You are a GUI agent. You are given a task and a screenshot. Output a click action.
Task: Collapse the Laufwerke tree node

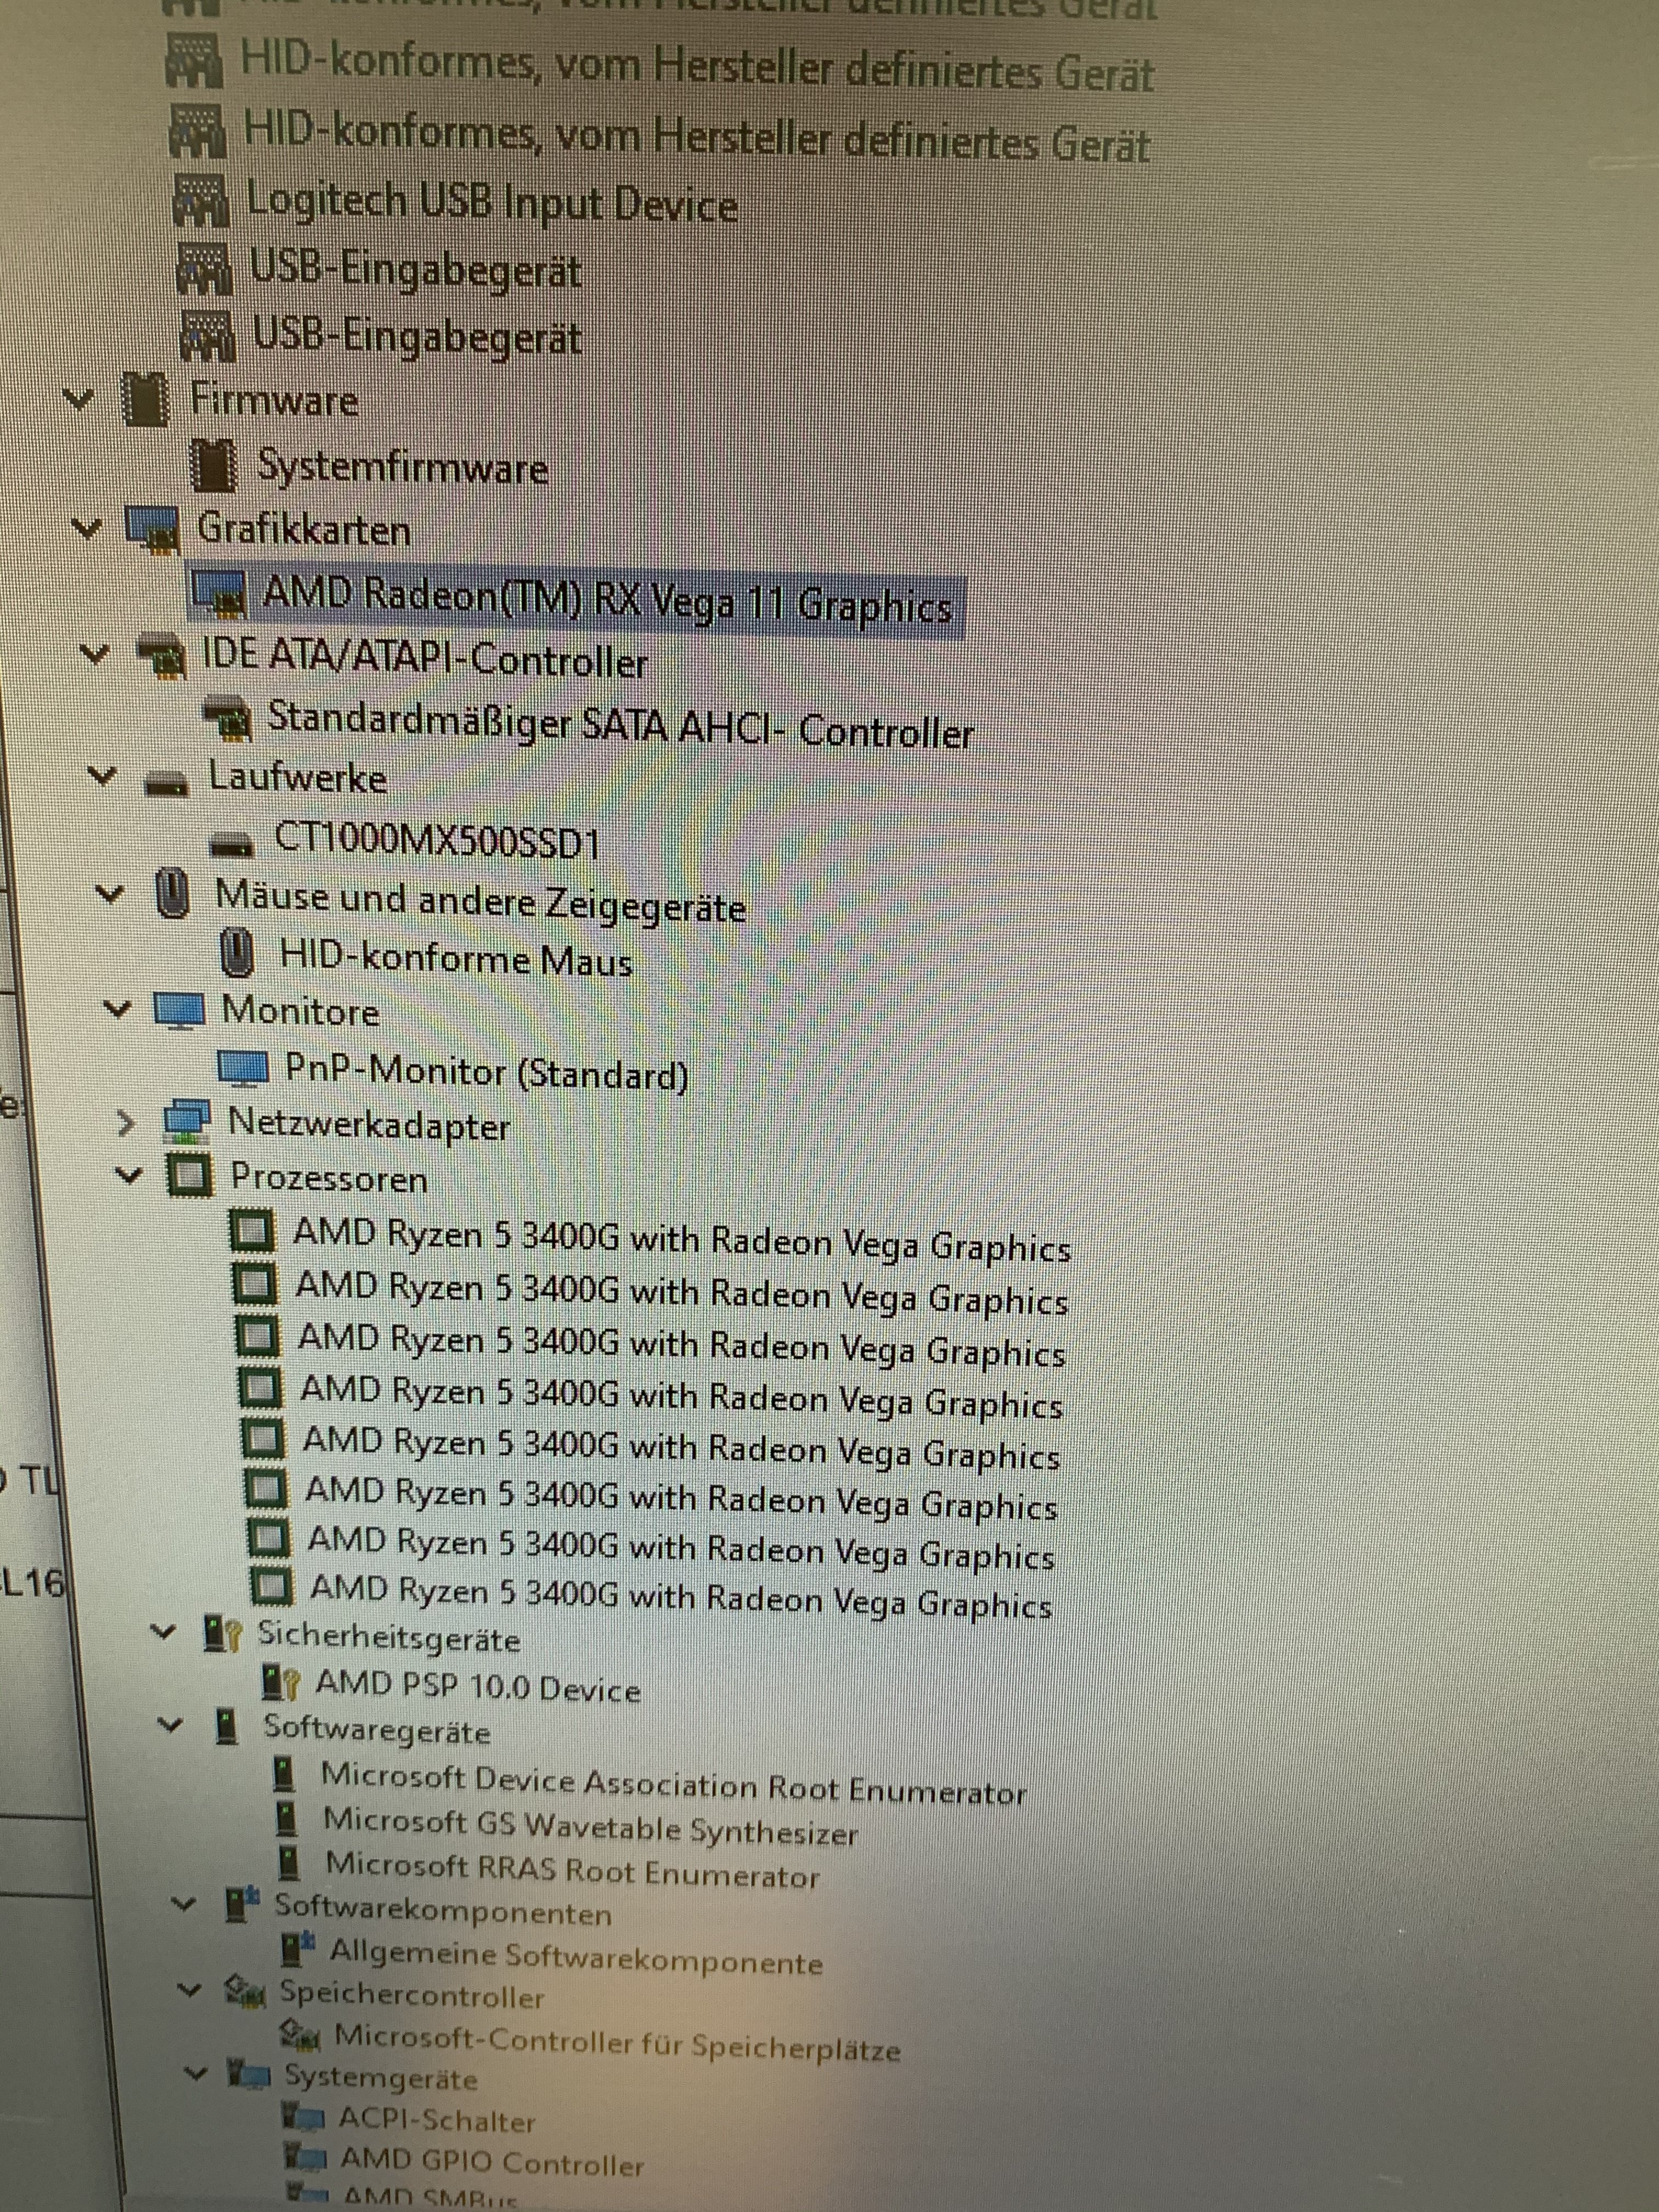coord(102,775)
